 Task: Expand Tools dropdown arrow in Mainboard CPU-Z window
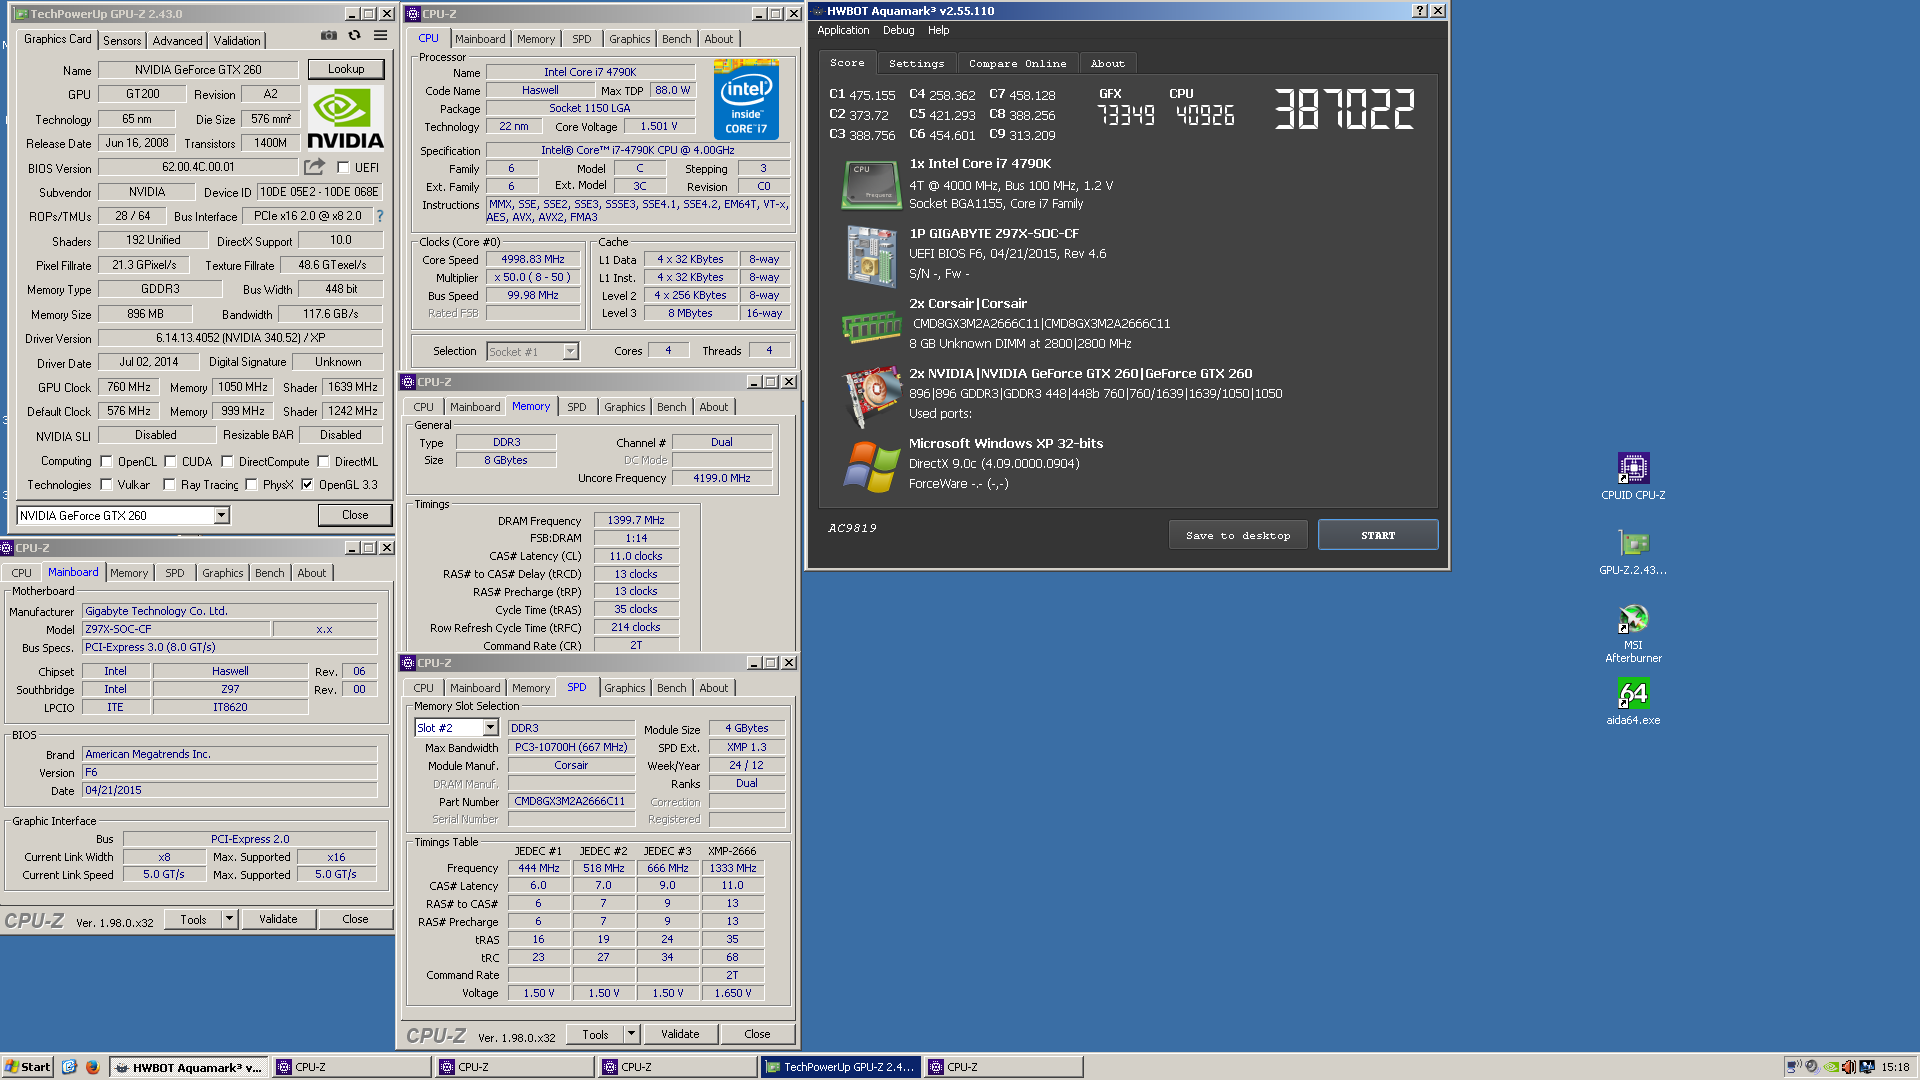pos(229,919)
